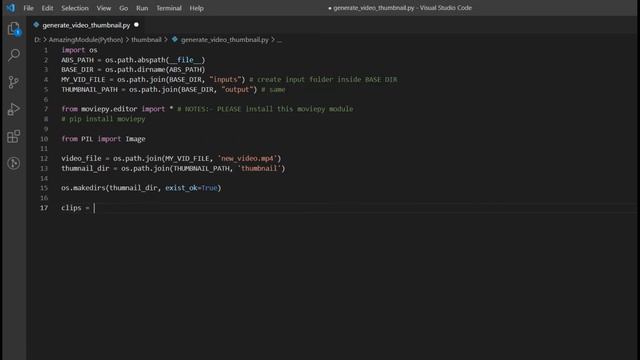Click the '# pip install moviepy' comment
This screenshot has height=360, width=640.
(x=103, y=119)
